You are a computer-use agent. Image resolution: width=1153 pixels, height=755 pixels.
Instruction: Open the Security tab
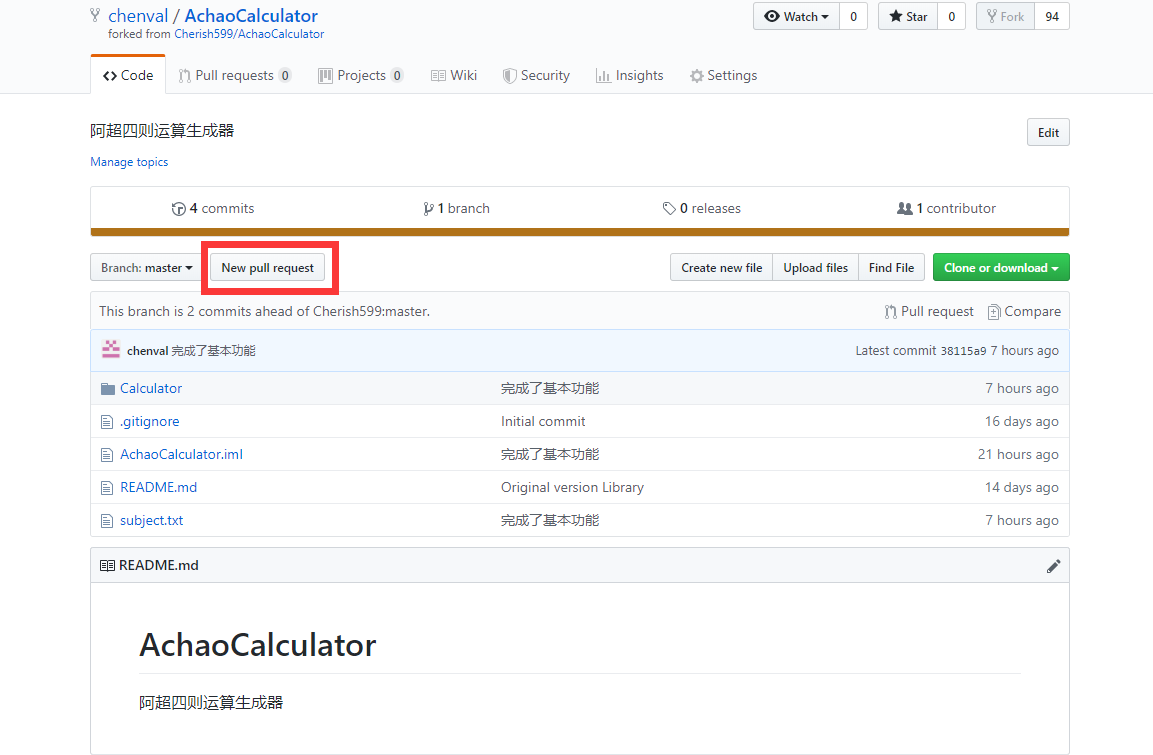(536, 75)
